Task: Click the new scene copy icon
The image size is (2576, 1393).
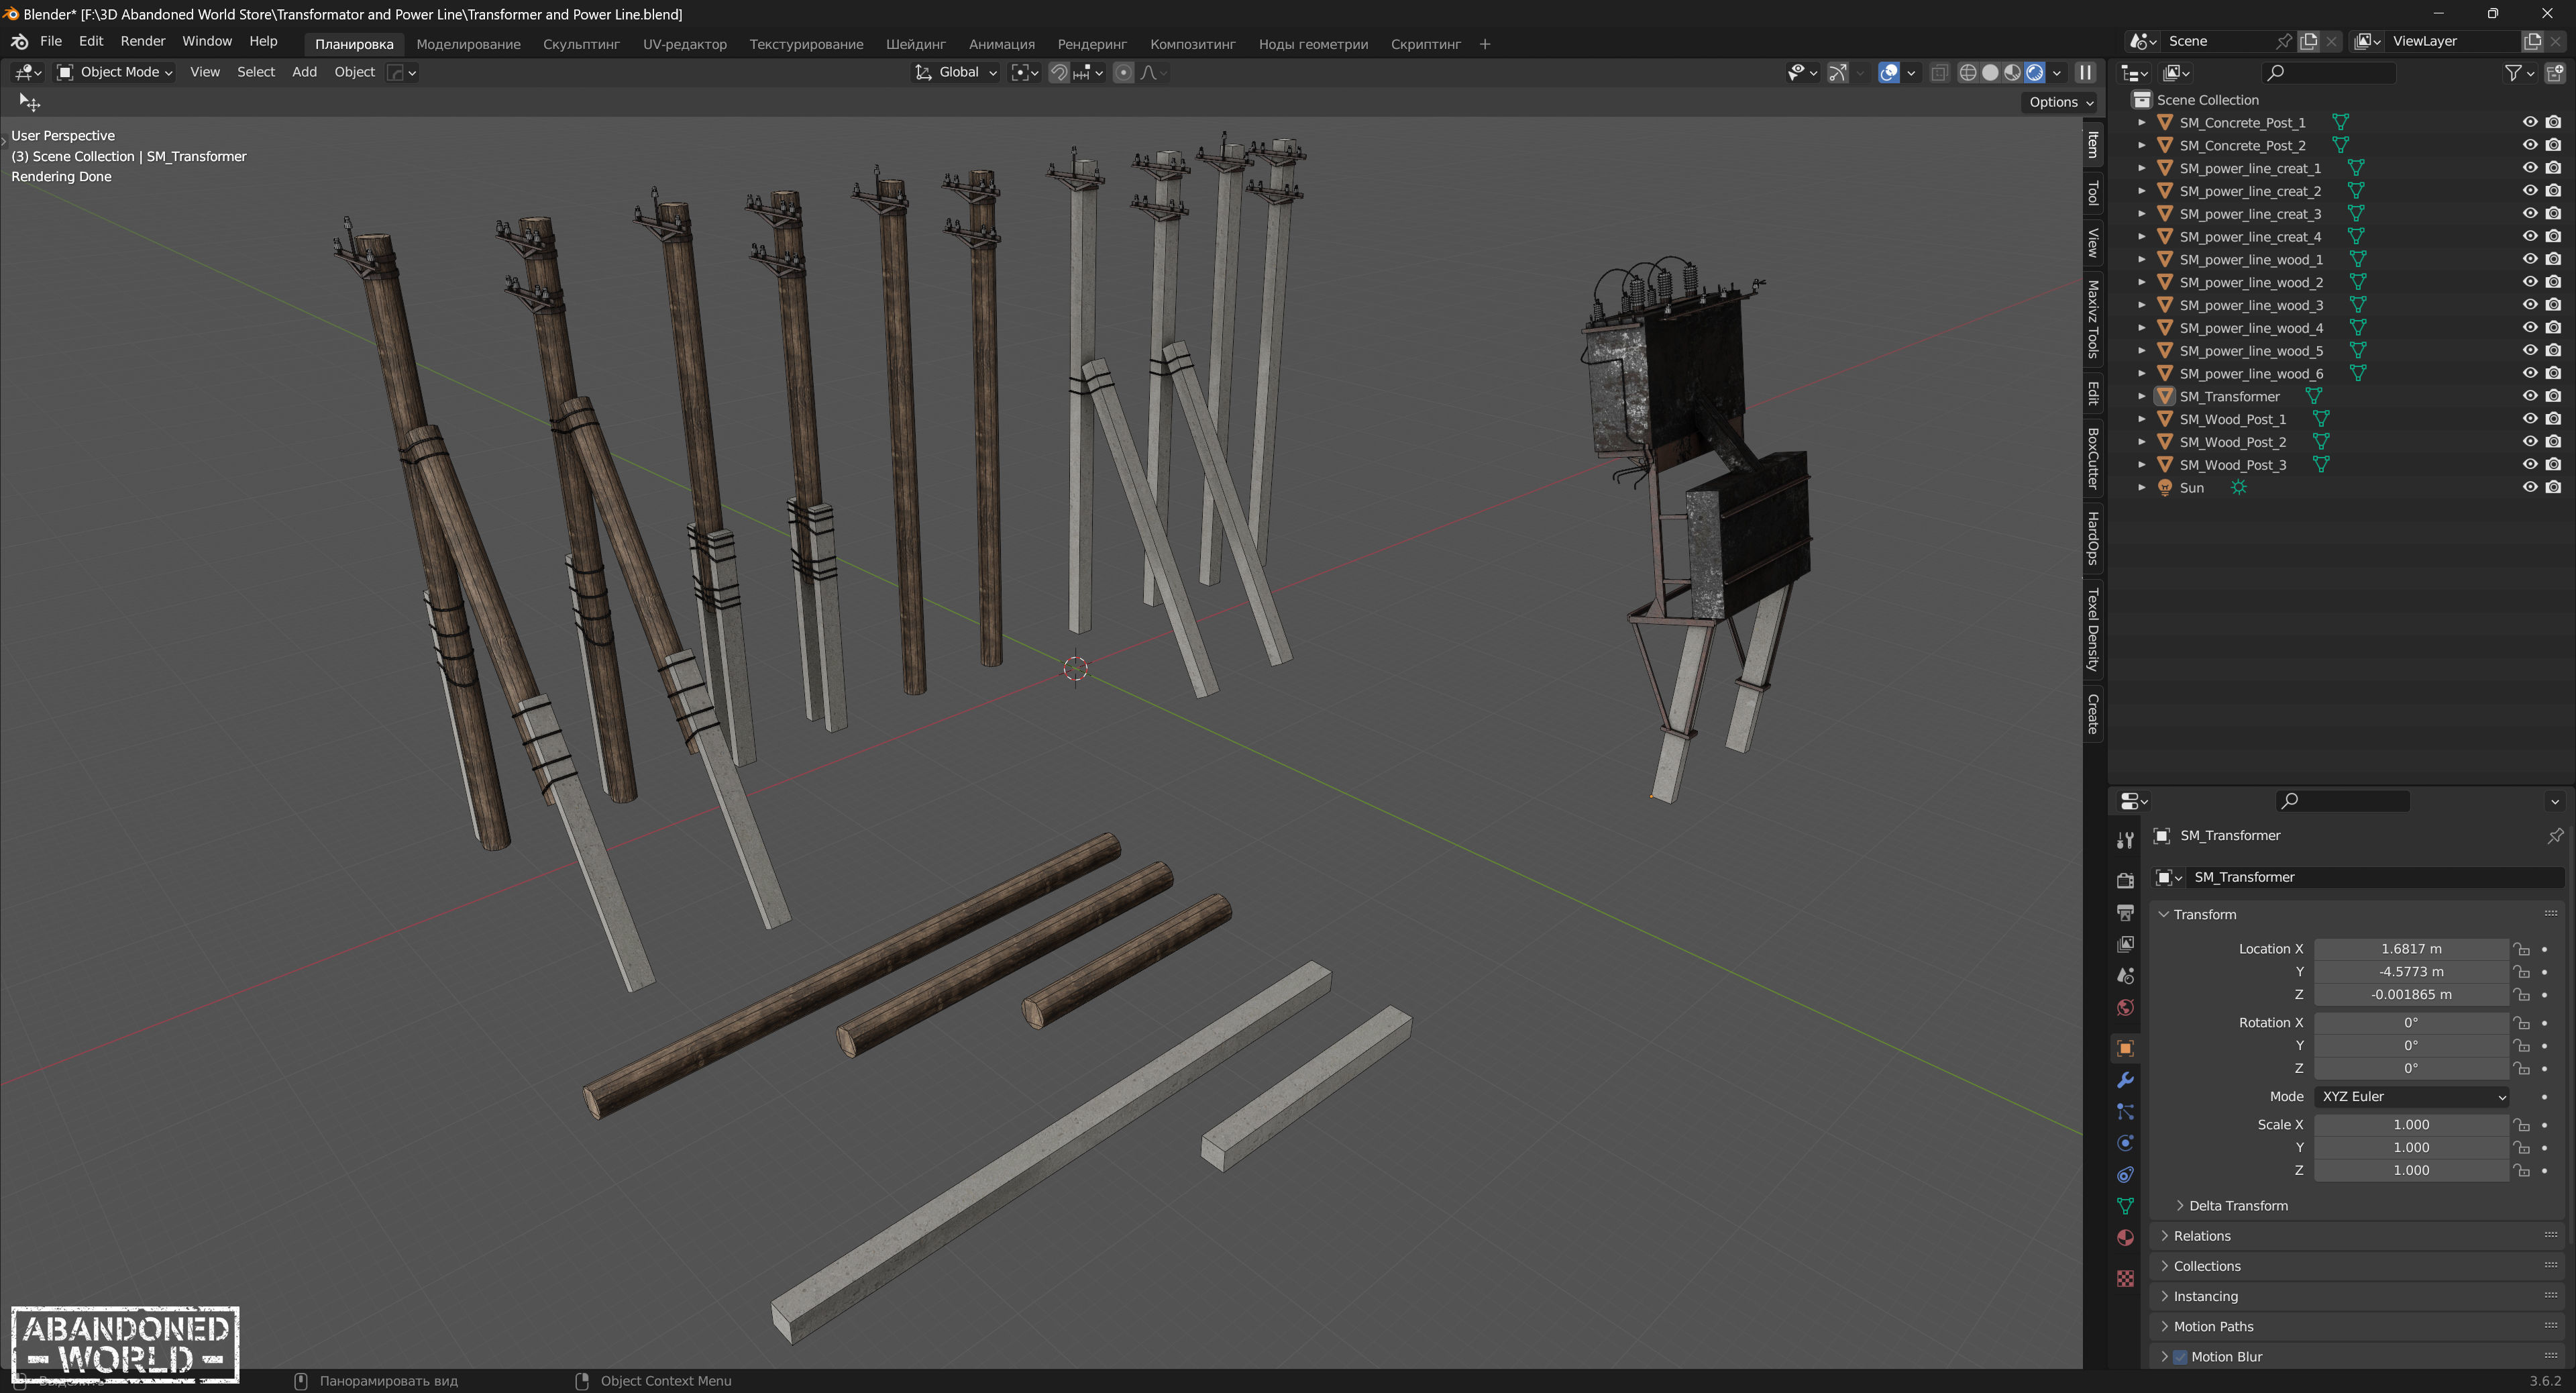Action: (x=2309, y=41)
